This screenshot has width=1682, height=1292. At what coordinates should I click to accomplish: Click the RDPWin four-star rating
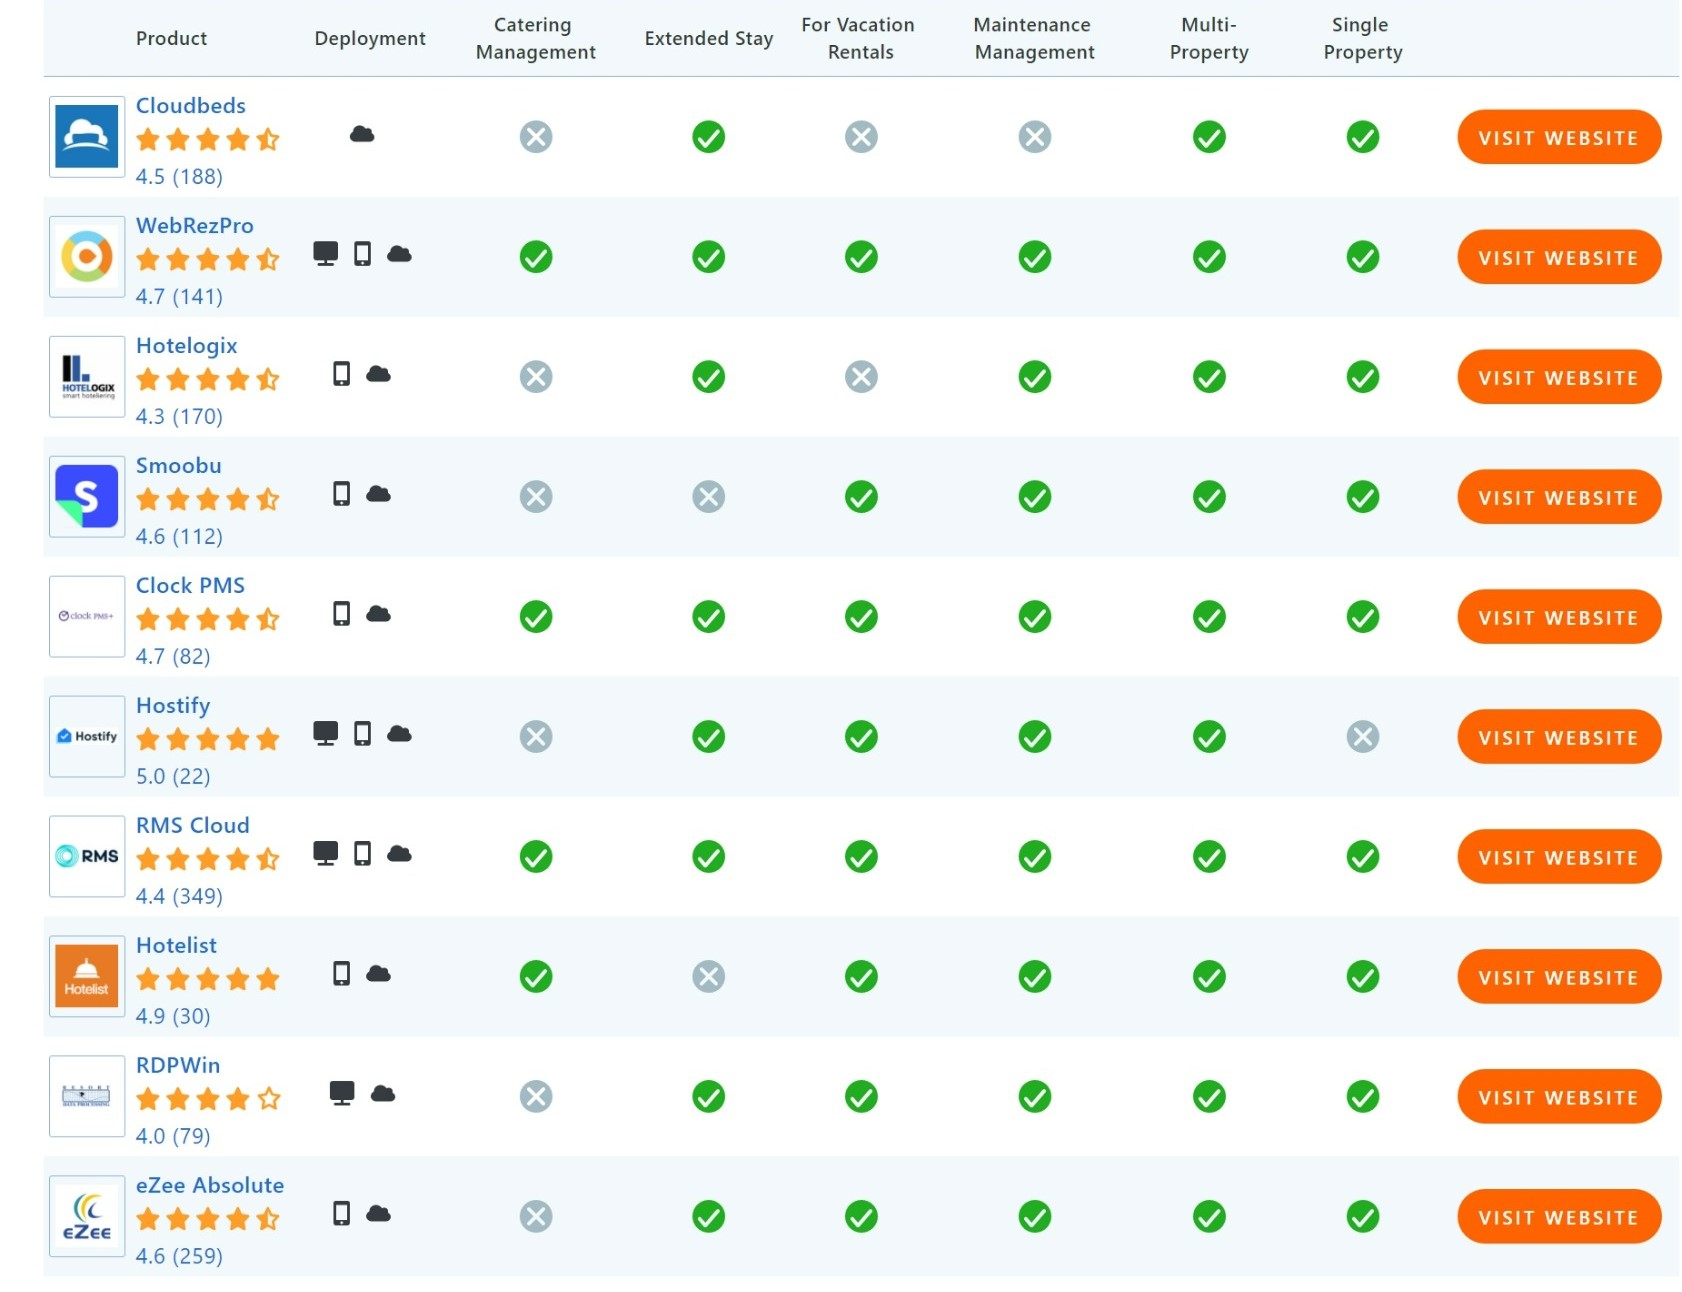(x=208, y=1099)
